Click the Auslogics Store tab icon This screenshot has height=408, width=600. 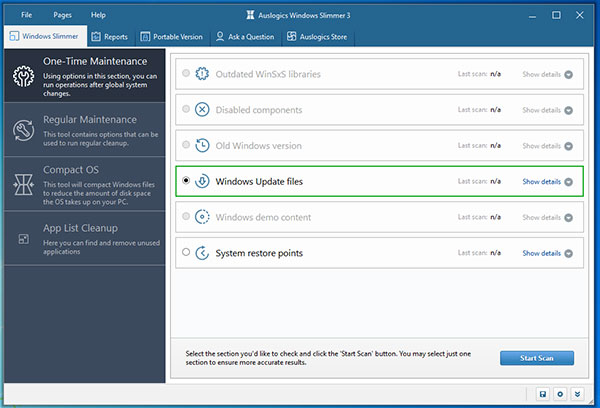tap(292, 36)
